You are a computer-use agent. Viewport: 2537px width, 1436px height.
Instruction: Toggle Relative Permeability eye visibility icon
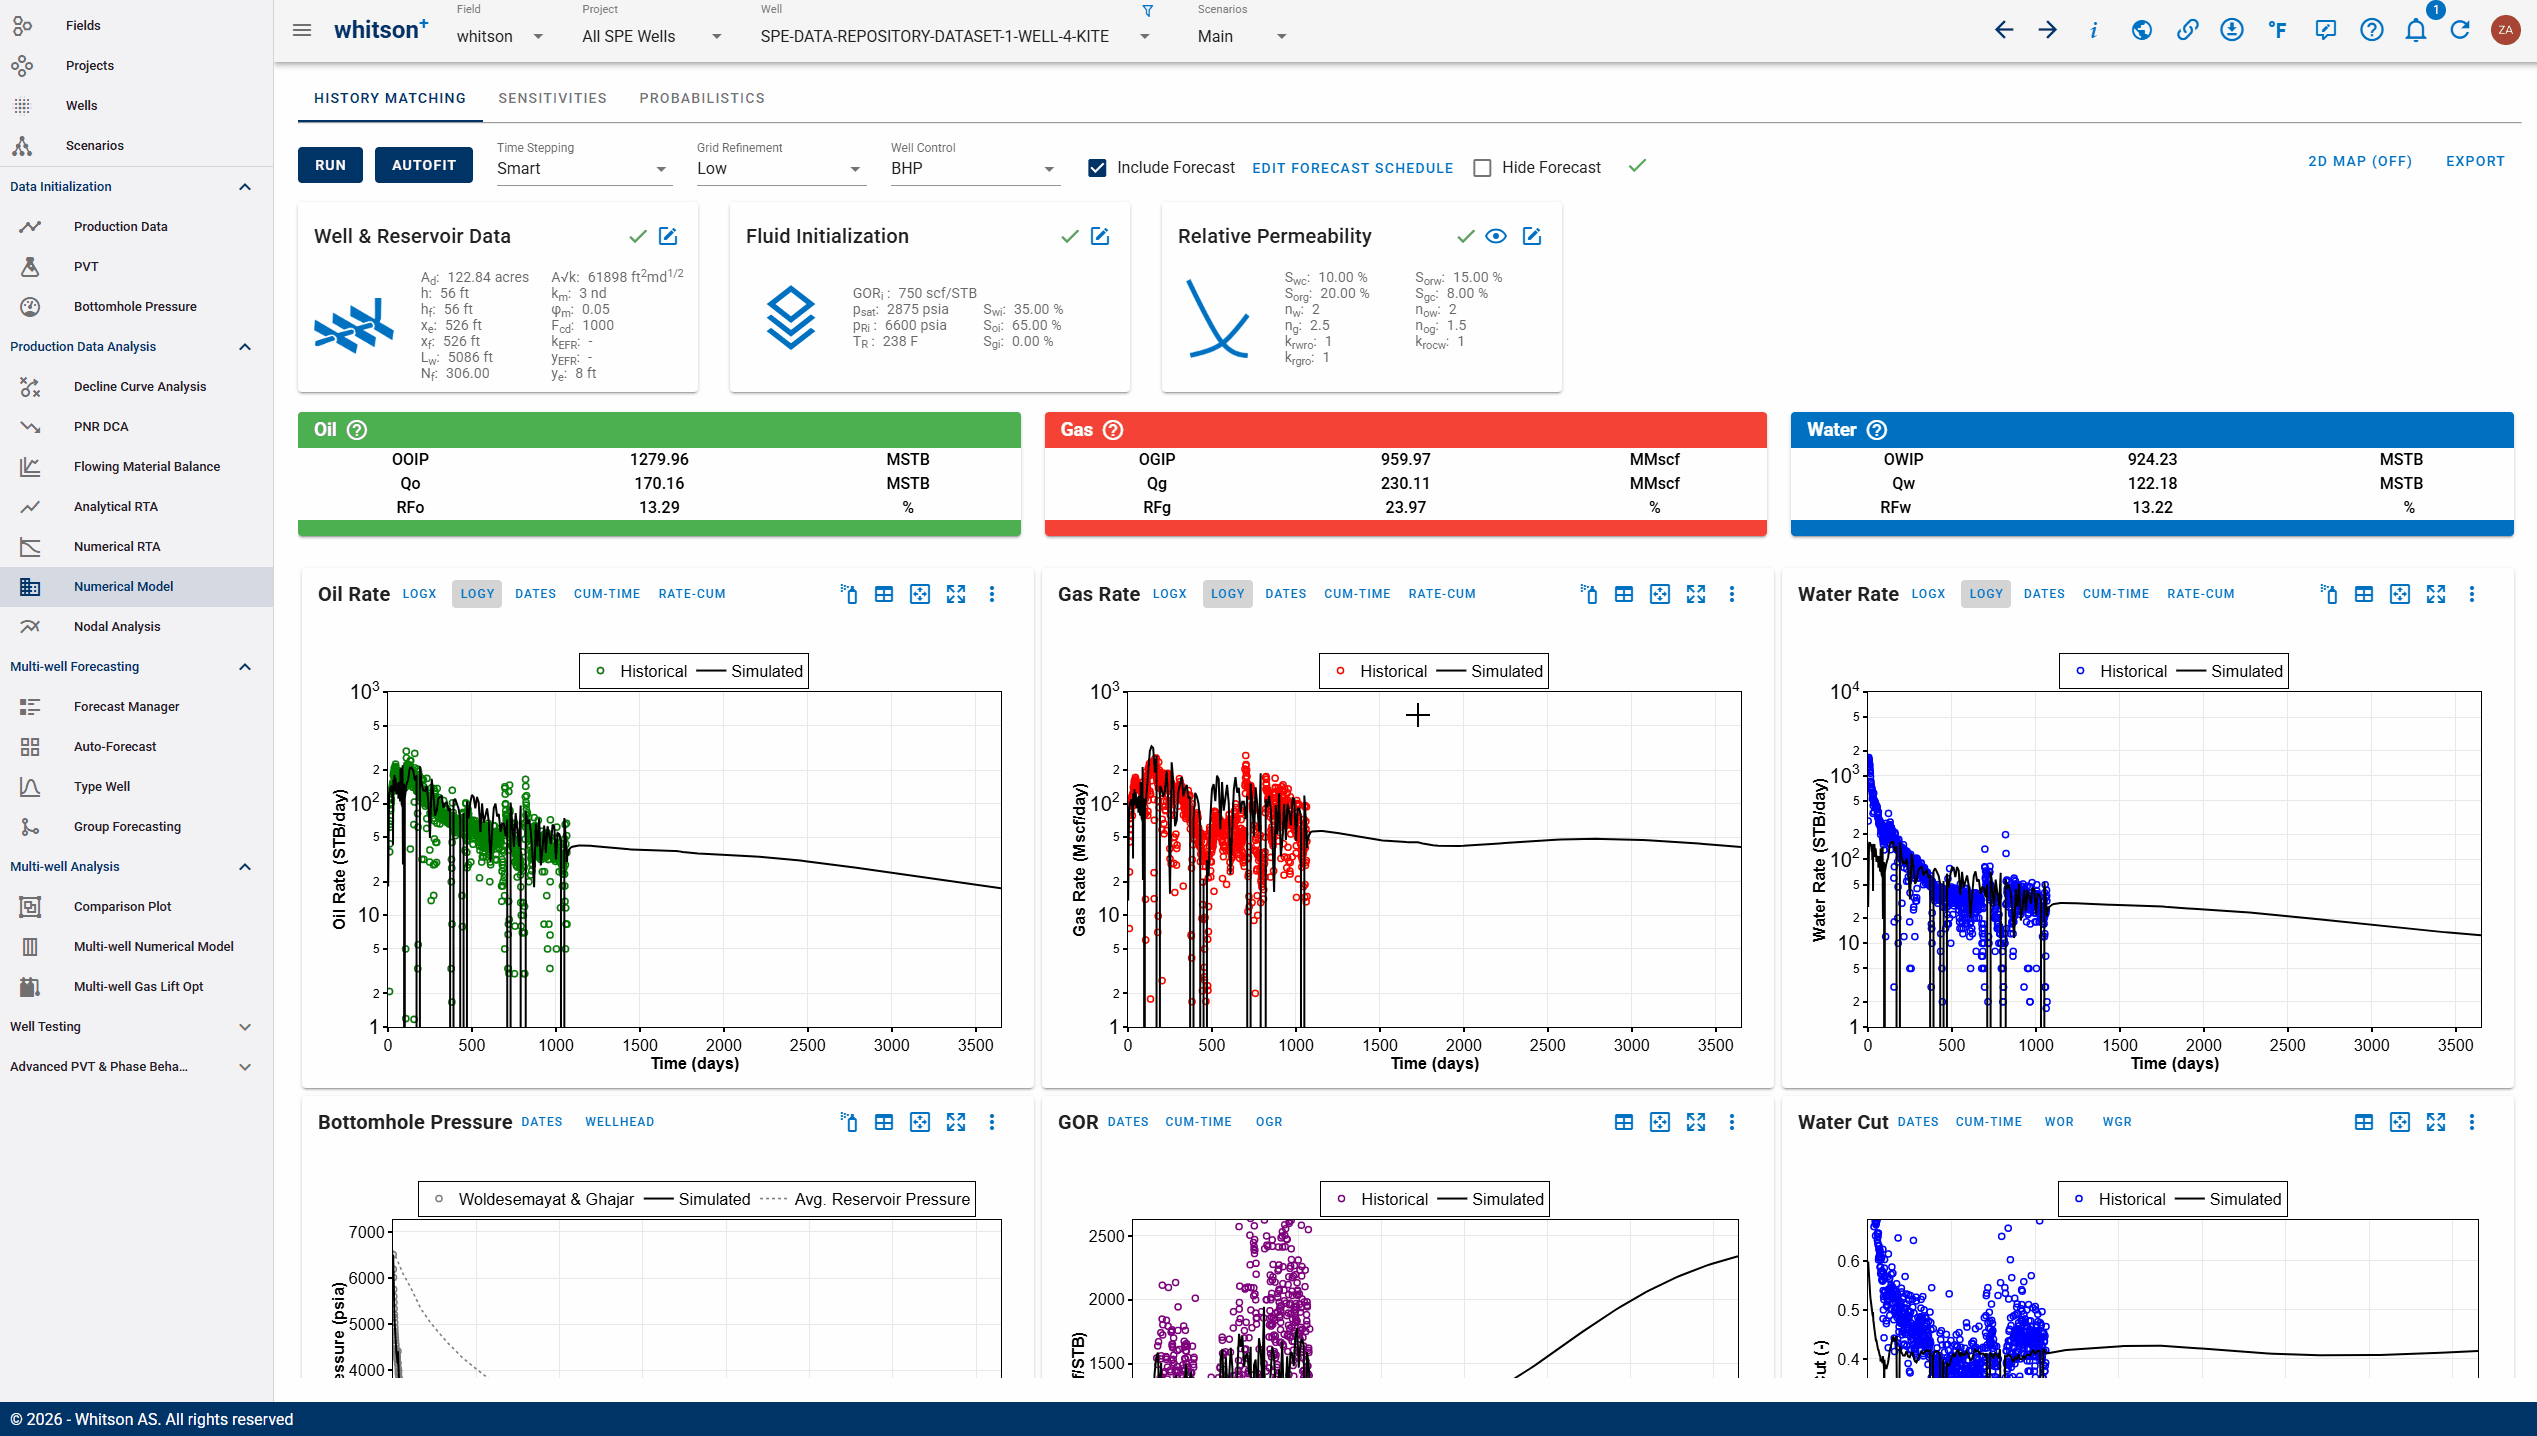pyautogui.click(x=1496, y=236)
